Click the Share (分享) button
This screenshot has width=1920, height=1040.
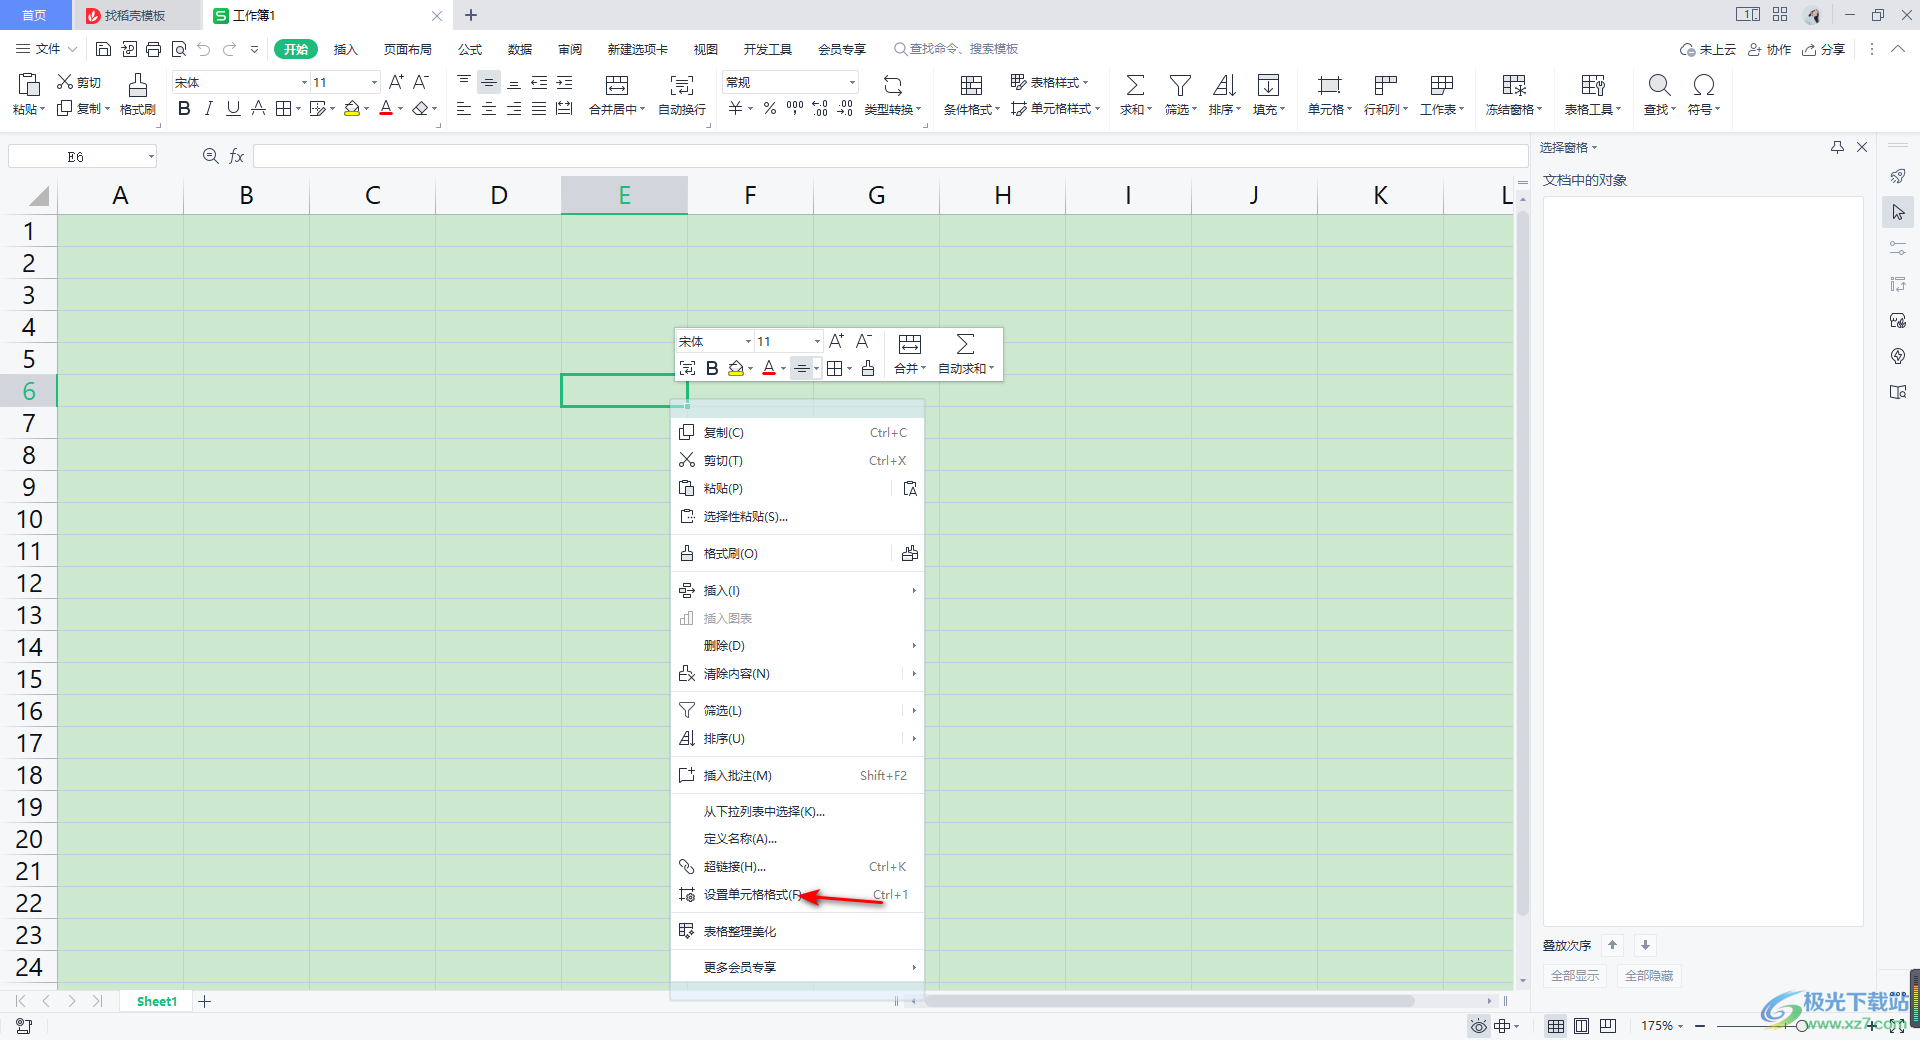tap(1824, 49)
